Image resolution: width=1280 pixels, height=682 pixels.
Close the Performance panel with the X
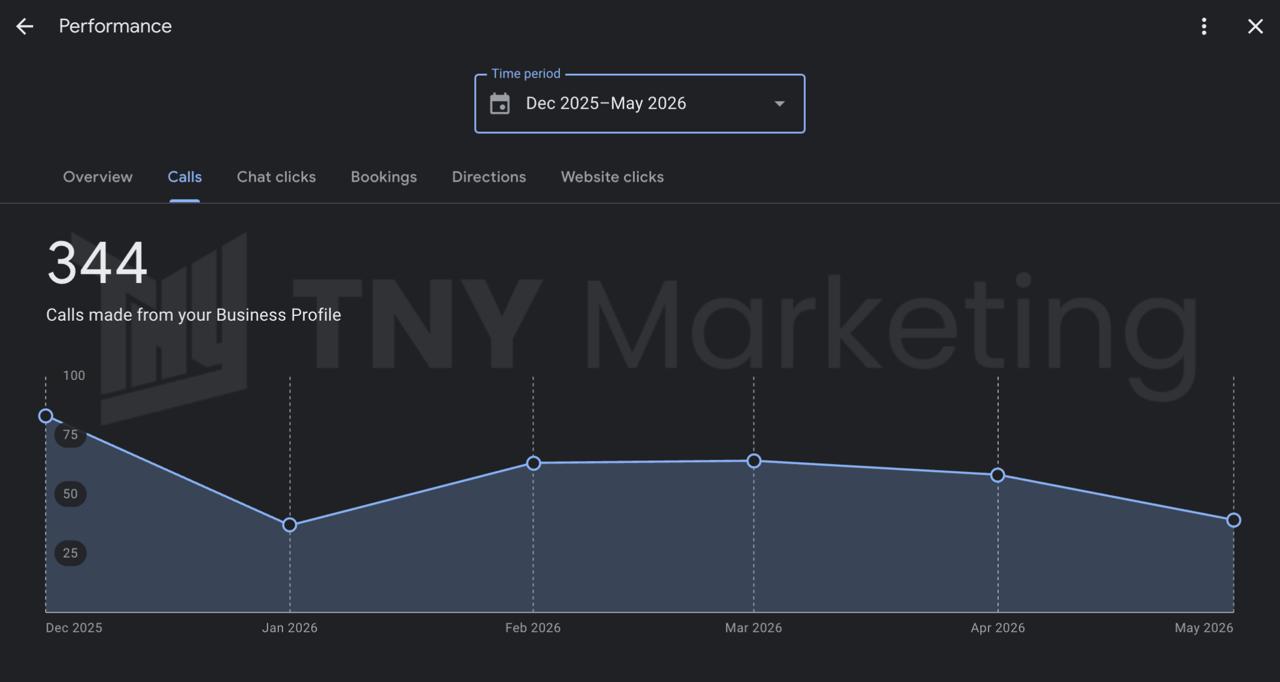tap(1256, 27)
